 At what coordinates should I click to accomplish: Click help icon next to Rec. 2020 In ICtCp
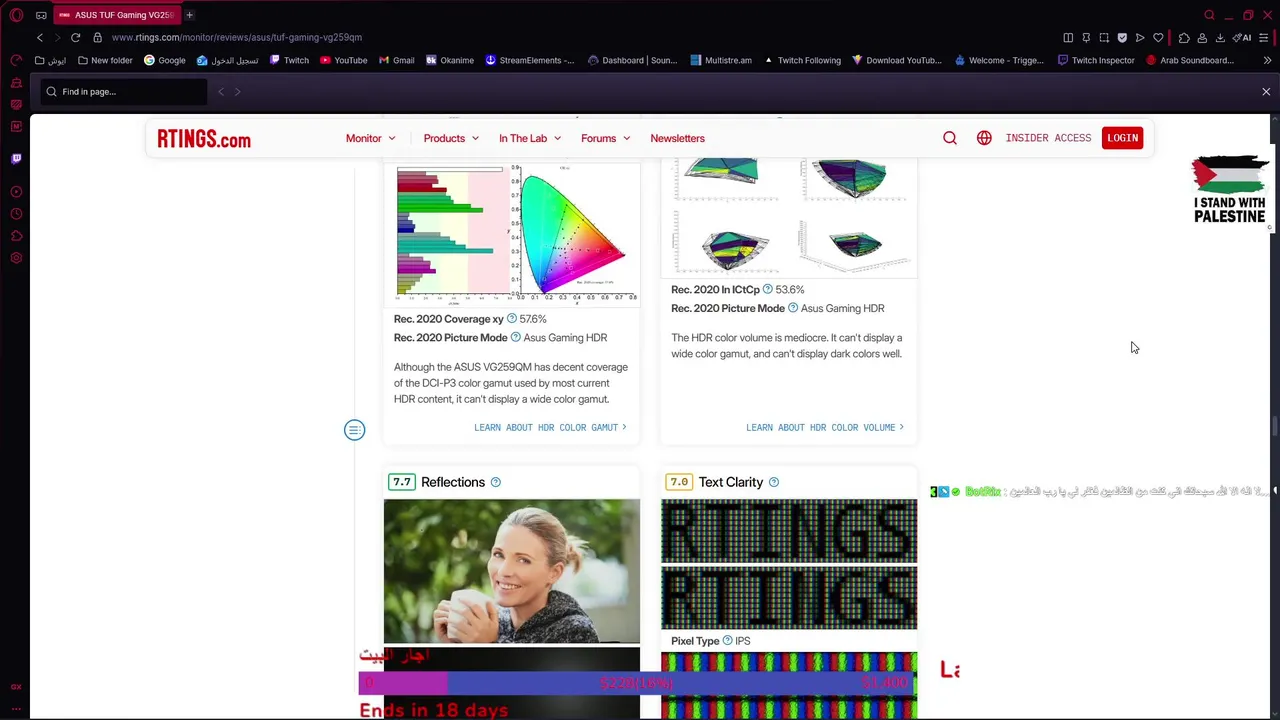coord(768,289)
